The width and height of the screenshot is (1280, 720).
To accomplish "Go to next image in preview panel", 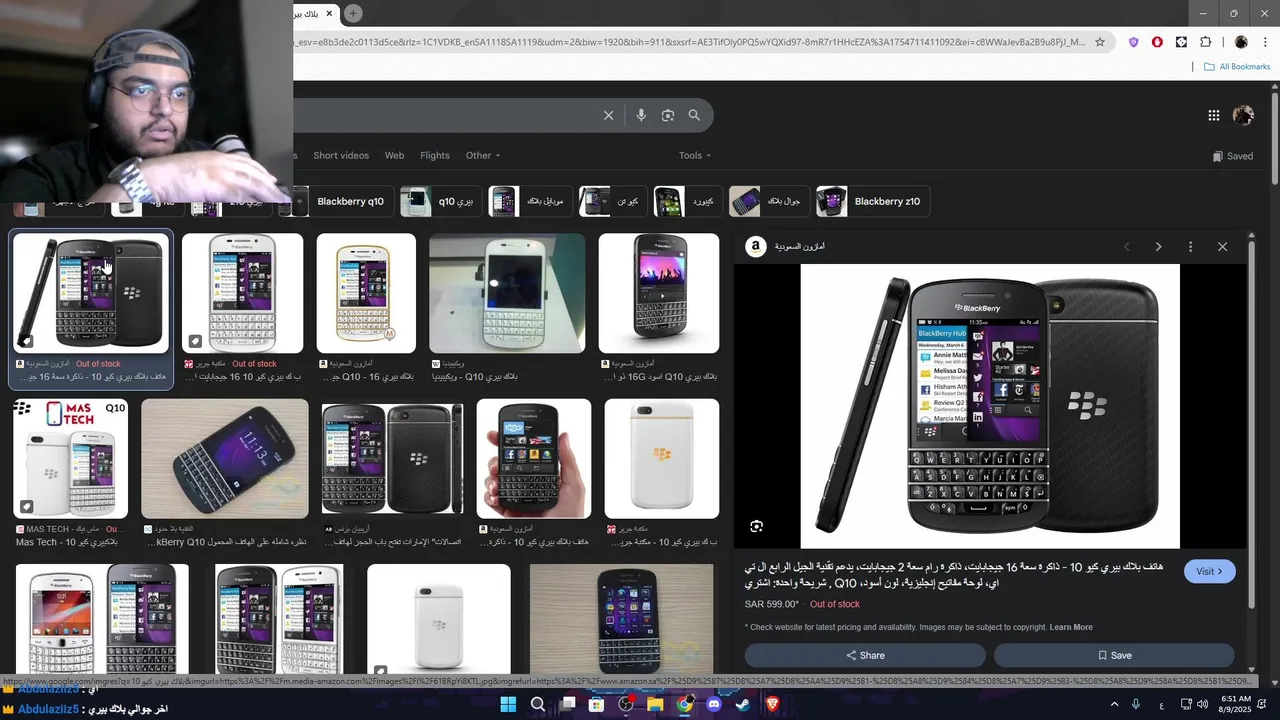I will (x=1158, y=246).
